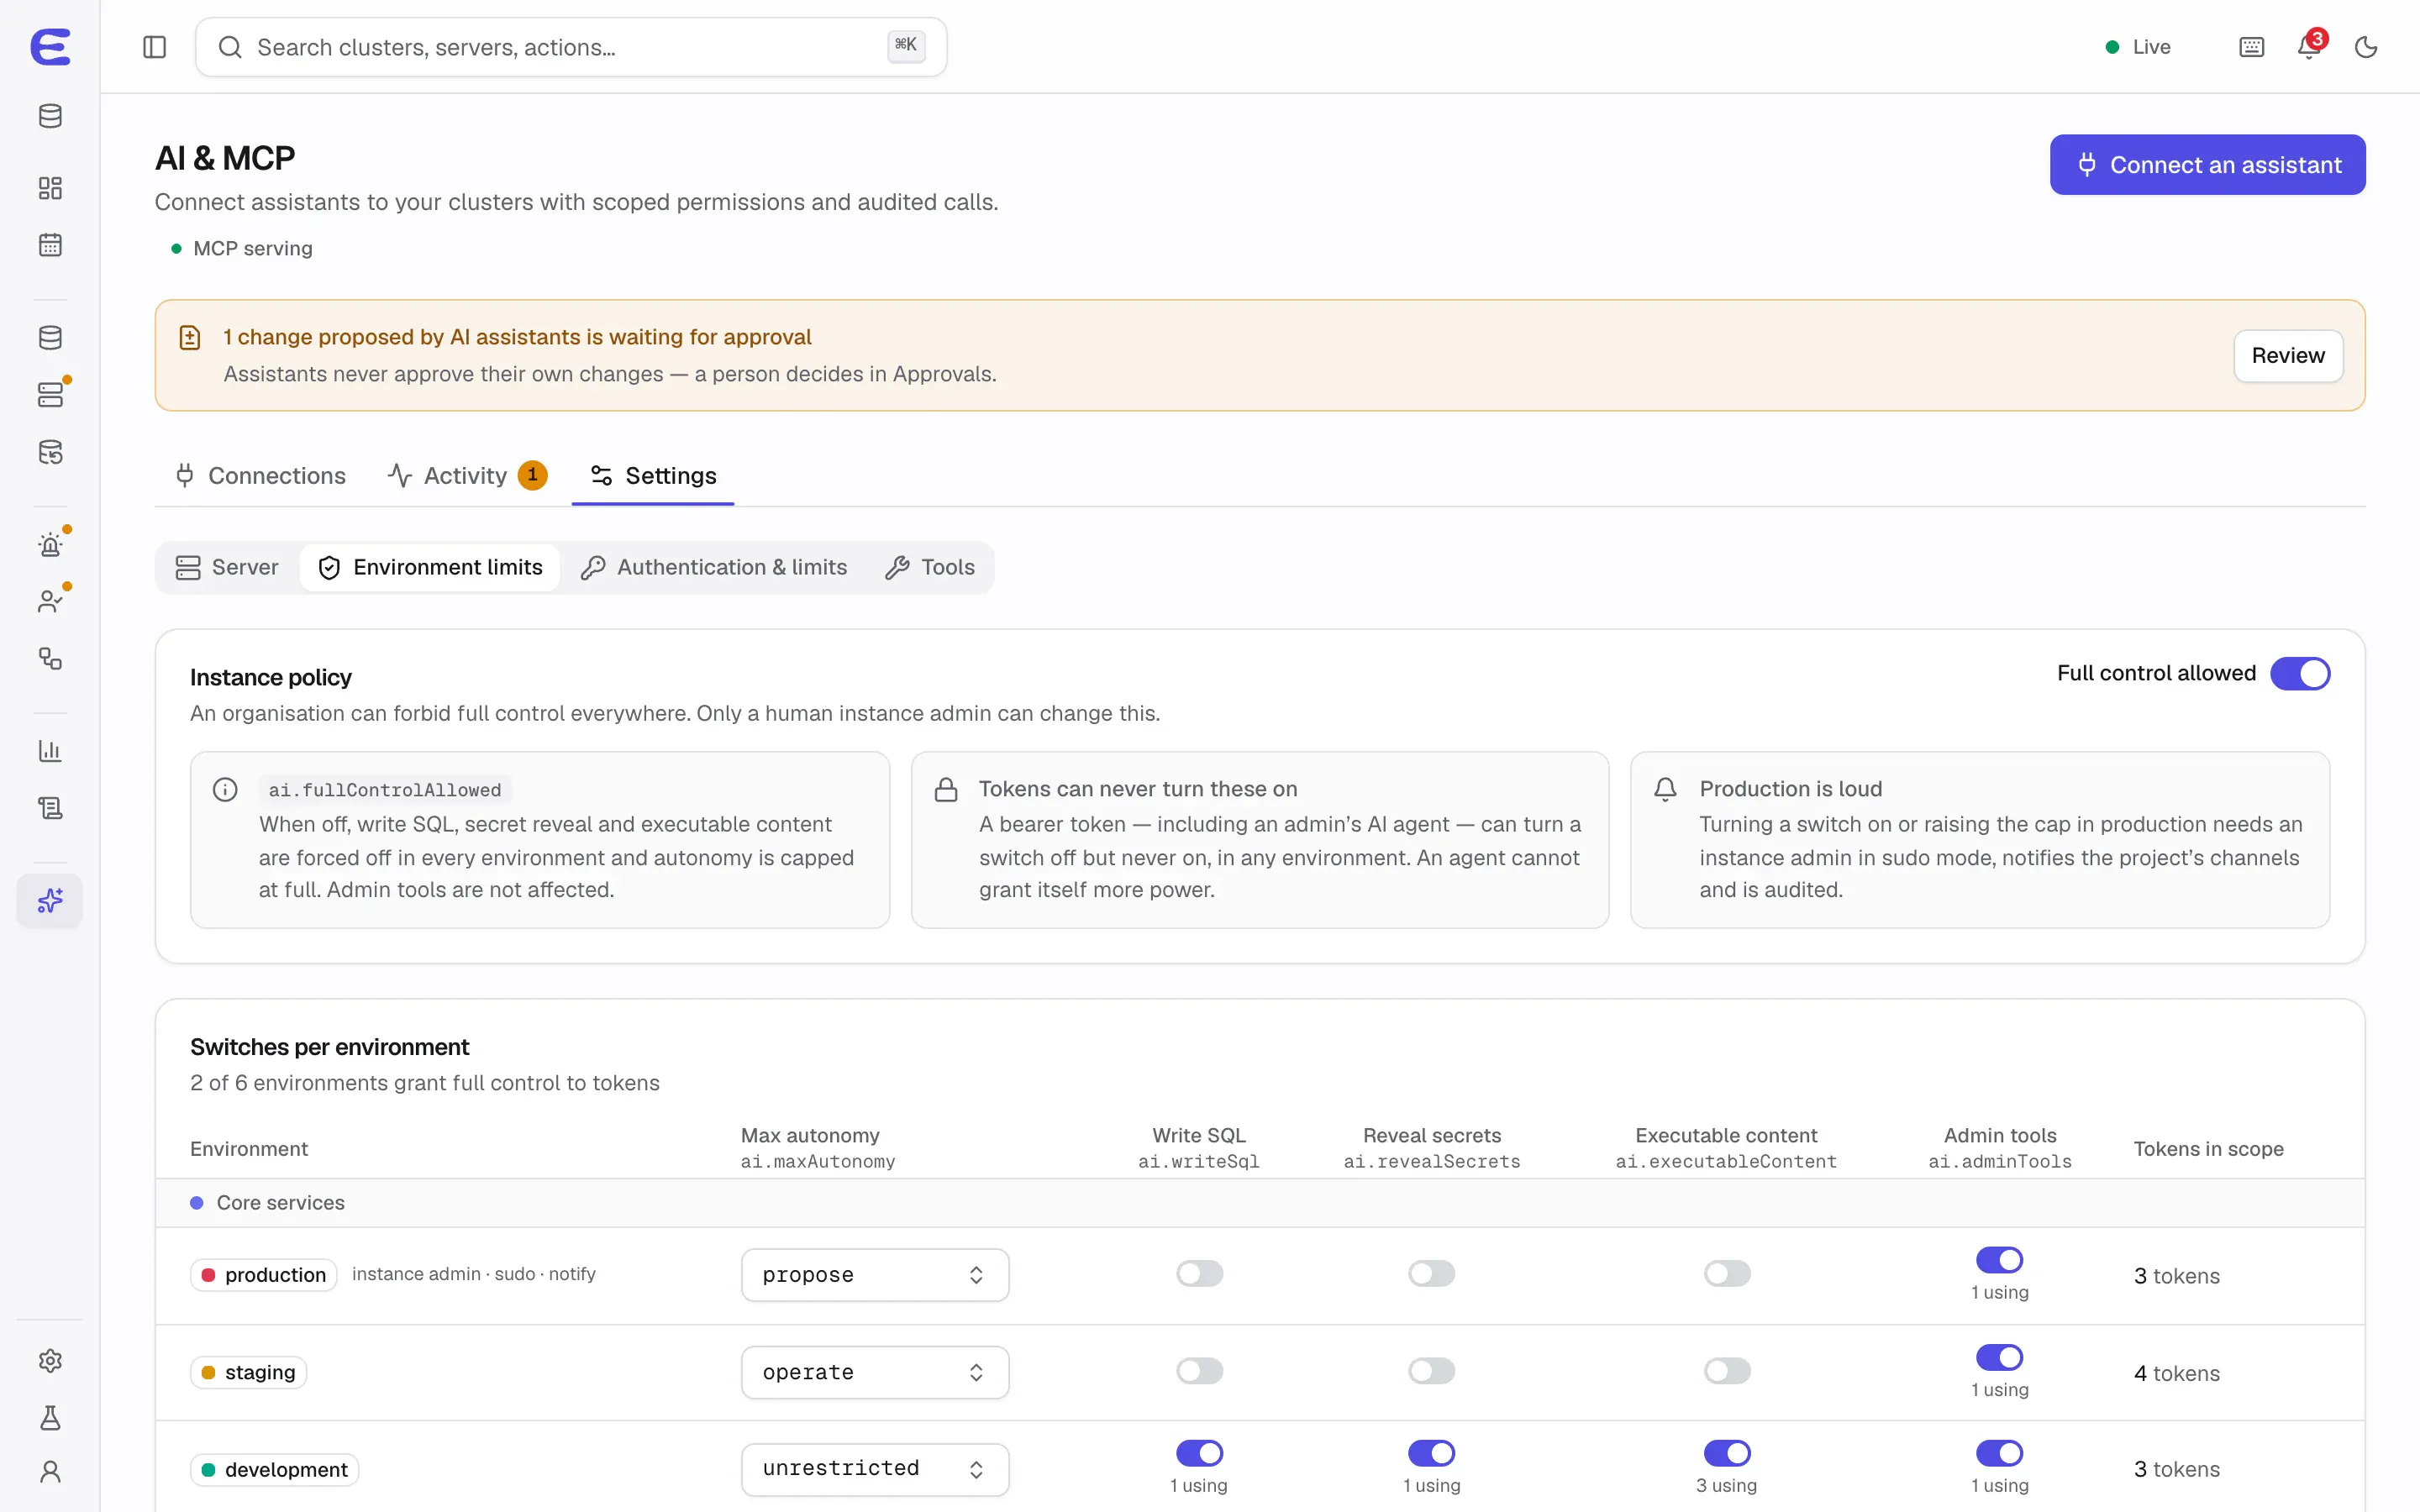Enable Reveal secrets for staging
The image size is (2420, 1512).
[1431, 1370]
